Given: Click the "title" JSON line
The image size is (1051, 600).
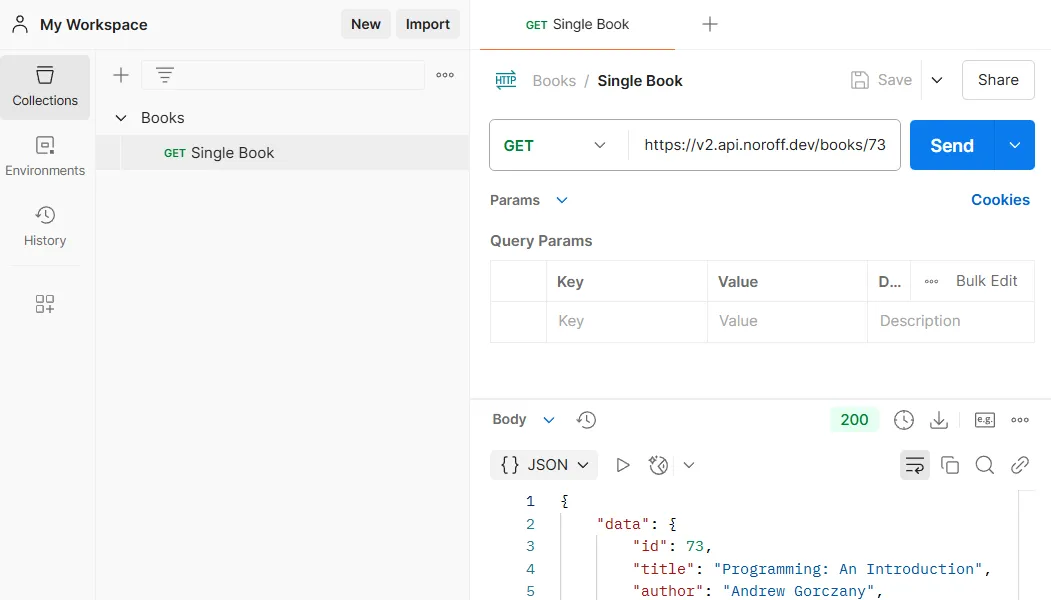Looking at the screenshot, I should point(812,568).
